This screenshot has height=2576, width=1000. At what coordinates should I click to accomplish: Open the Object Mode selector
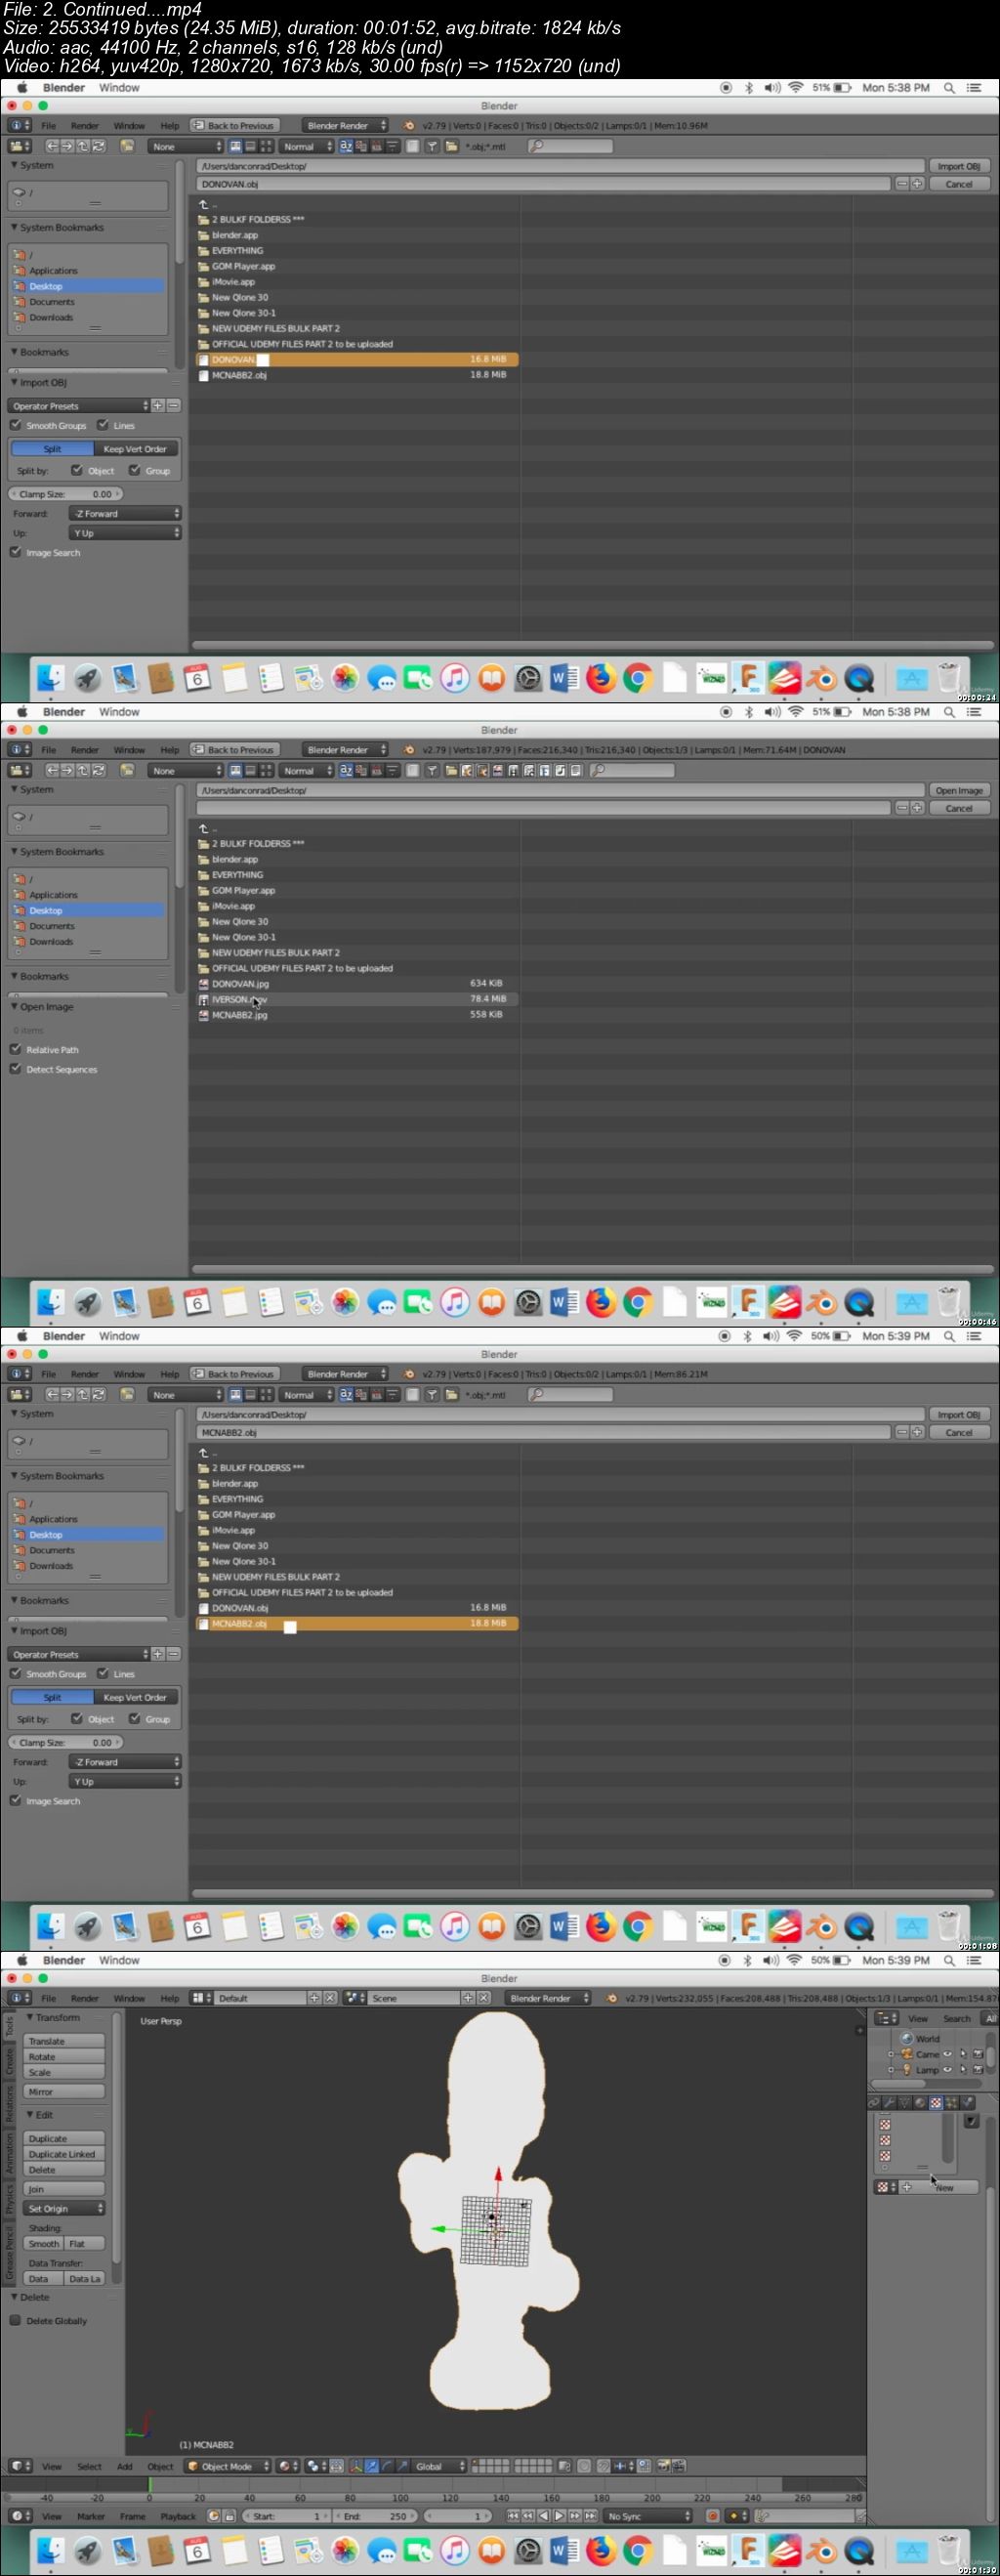(x=229, y=2466)
